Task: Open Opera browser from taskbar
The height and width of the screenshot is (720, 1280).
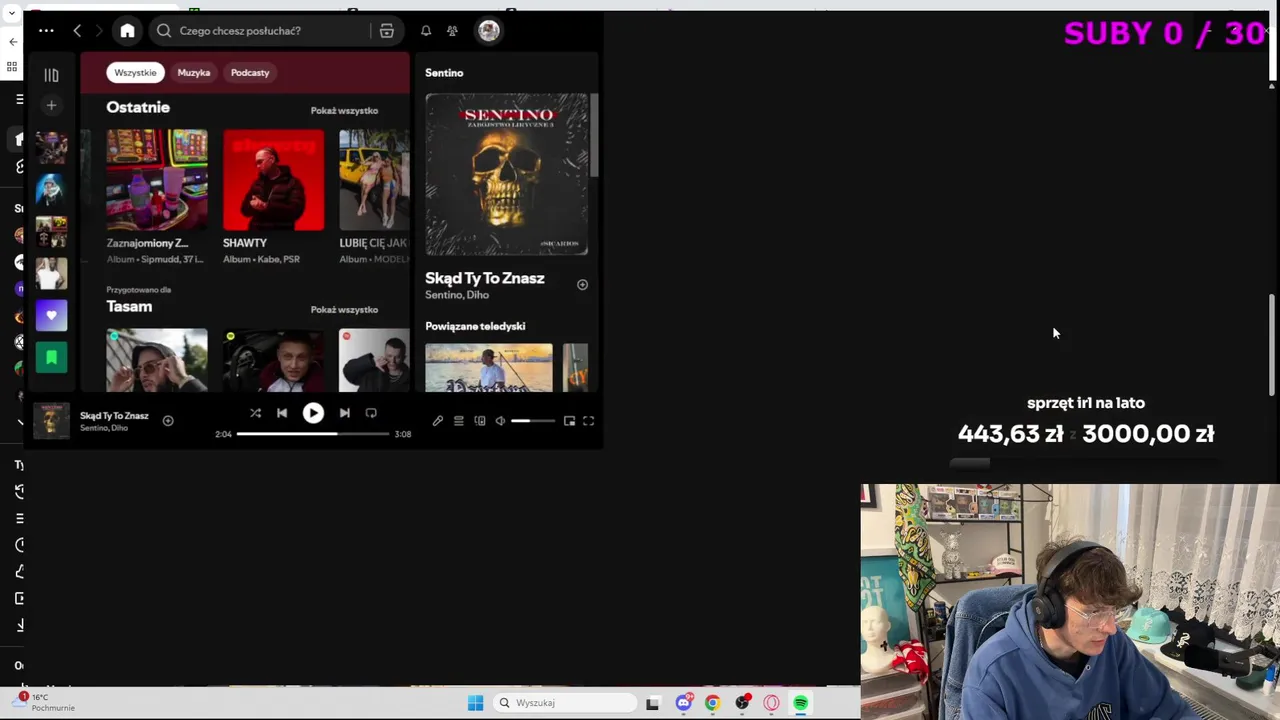Action: click(771, 703)
